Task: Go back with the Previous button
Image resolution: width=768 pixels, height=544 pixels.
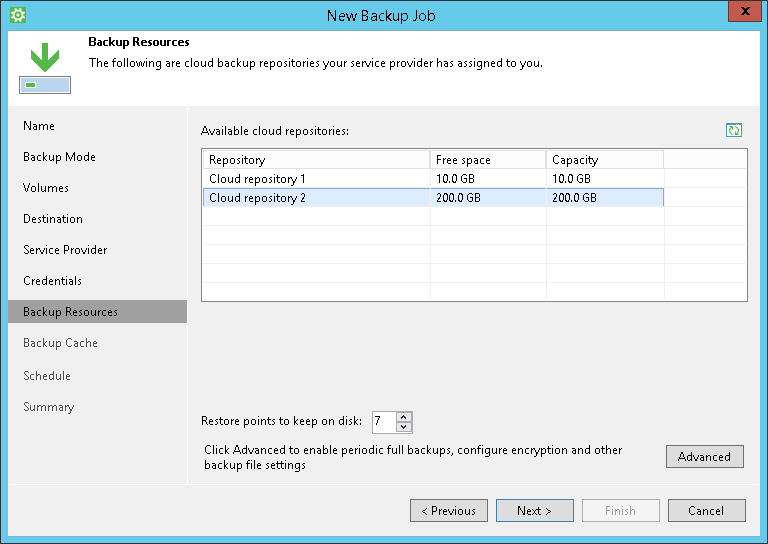Action: [x=449, y=511]
